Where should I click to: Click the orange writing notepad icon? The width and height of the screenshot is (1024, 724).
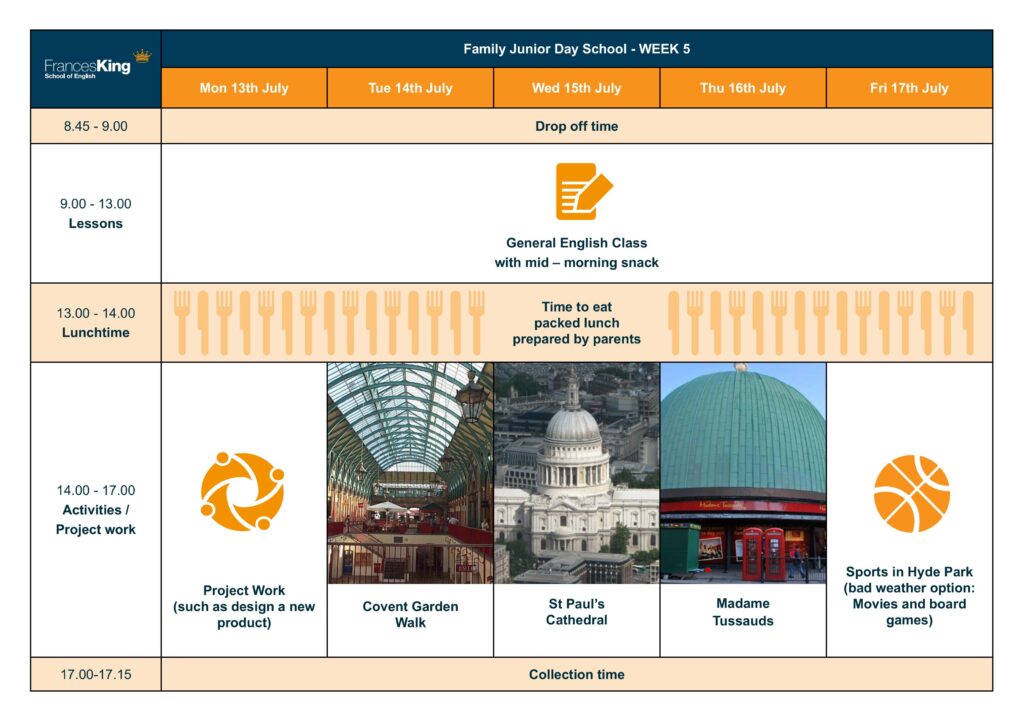click(x=584, y=191)
